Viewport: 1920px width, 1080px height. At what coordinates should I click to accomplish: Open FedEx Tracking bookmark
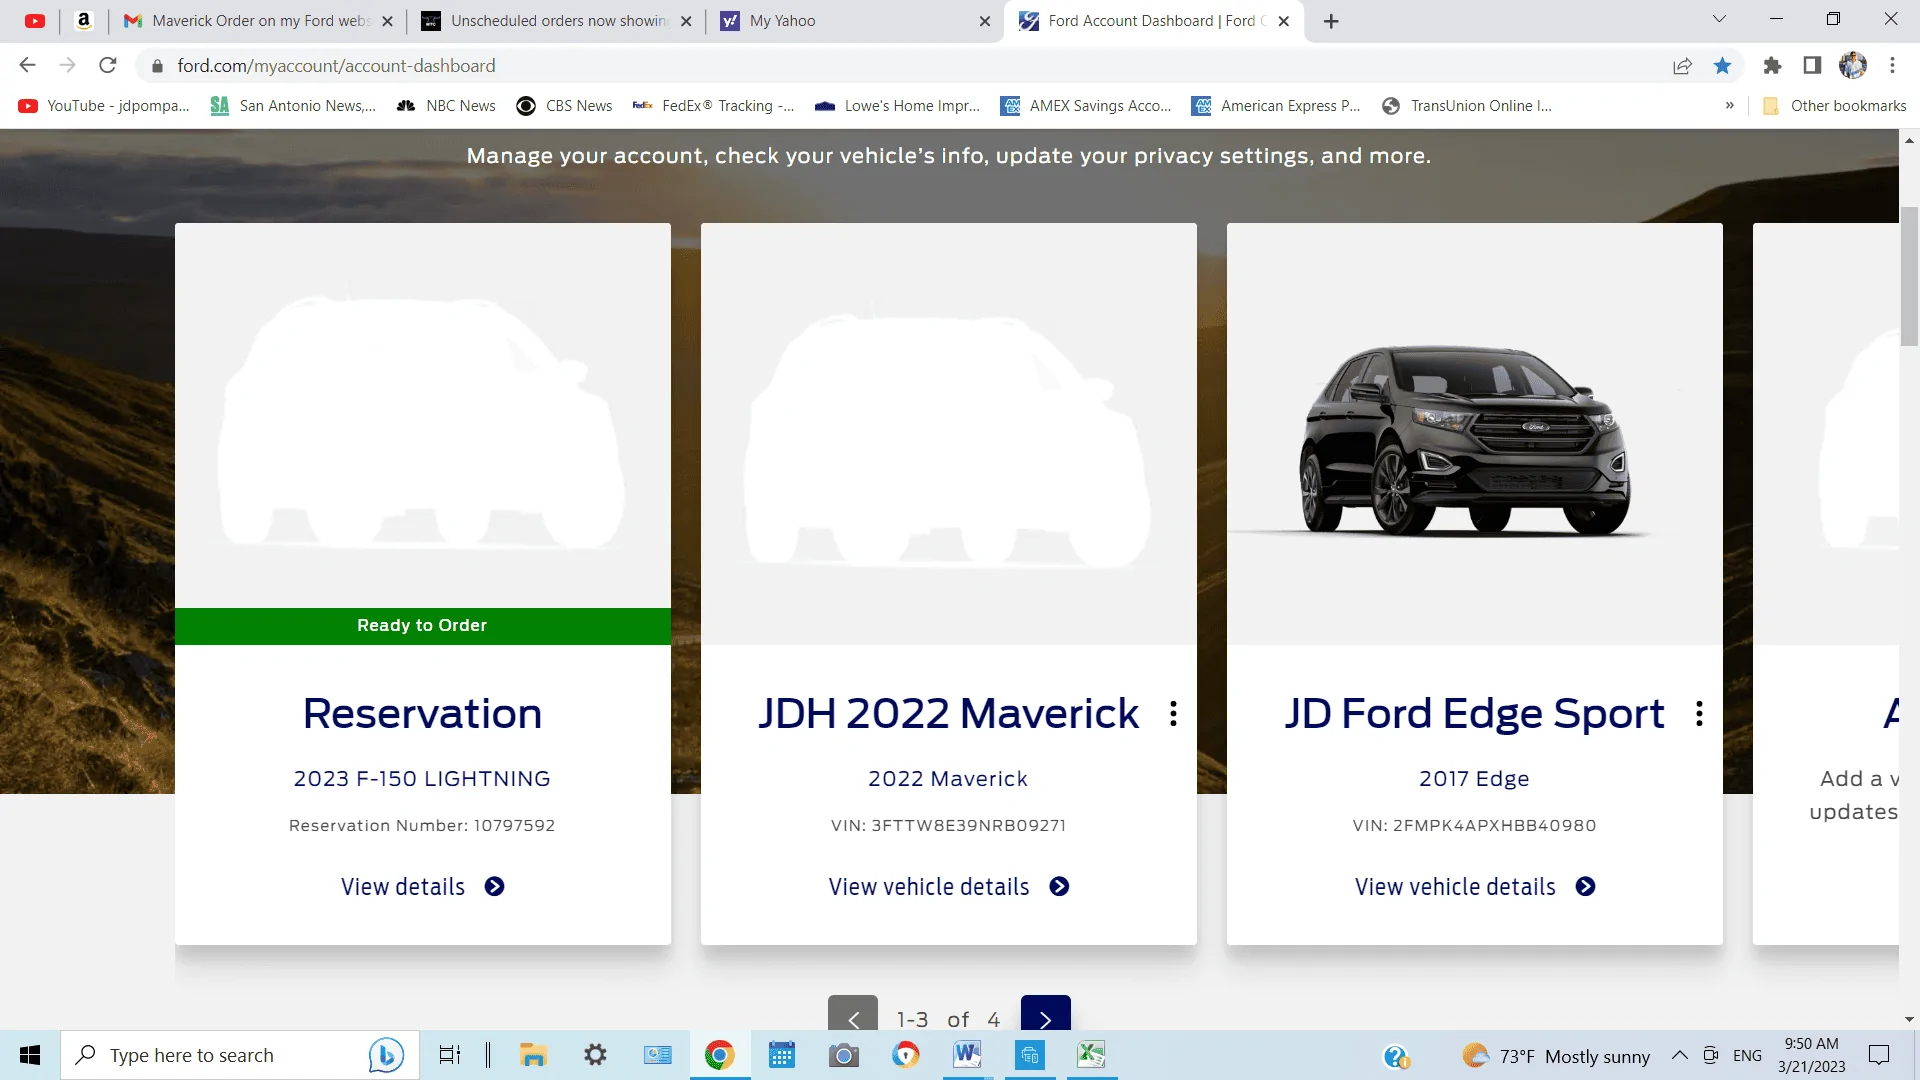click(713, 106)
